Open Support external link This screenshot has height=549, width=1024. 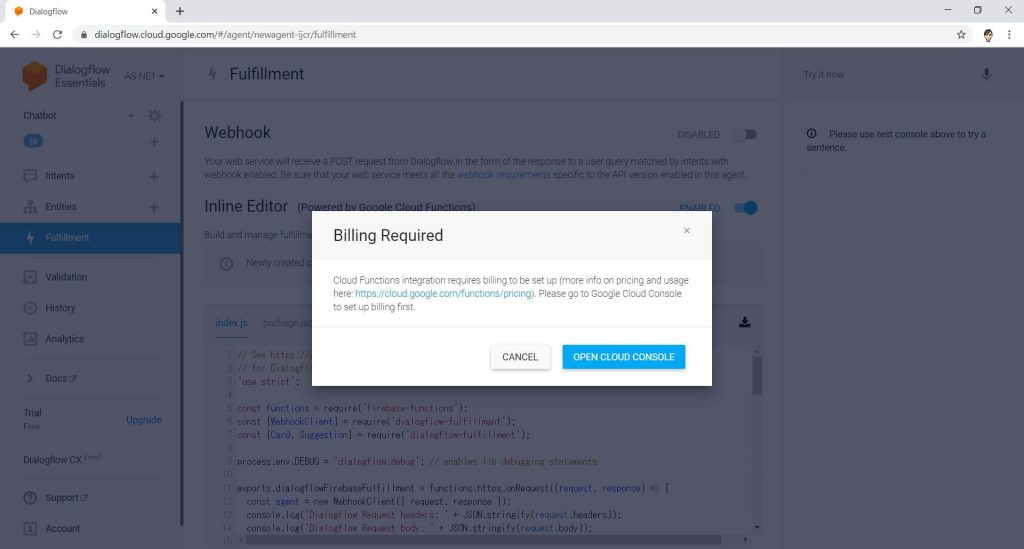point(67,497)
